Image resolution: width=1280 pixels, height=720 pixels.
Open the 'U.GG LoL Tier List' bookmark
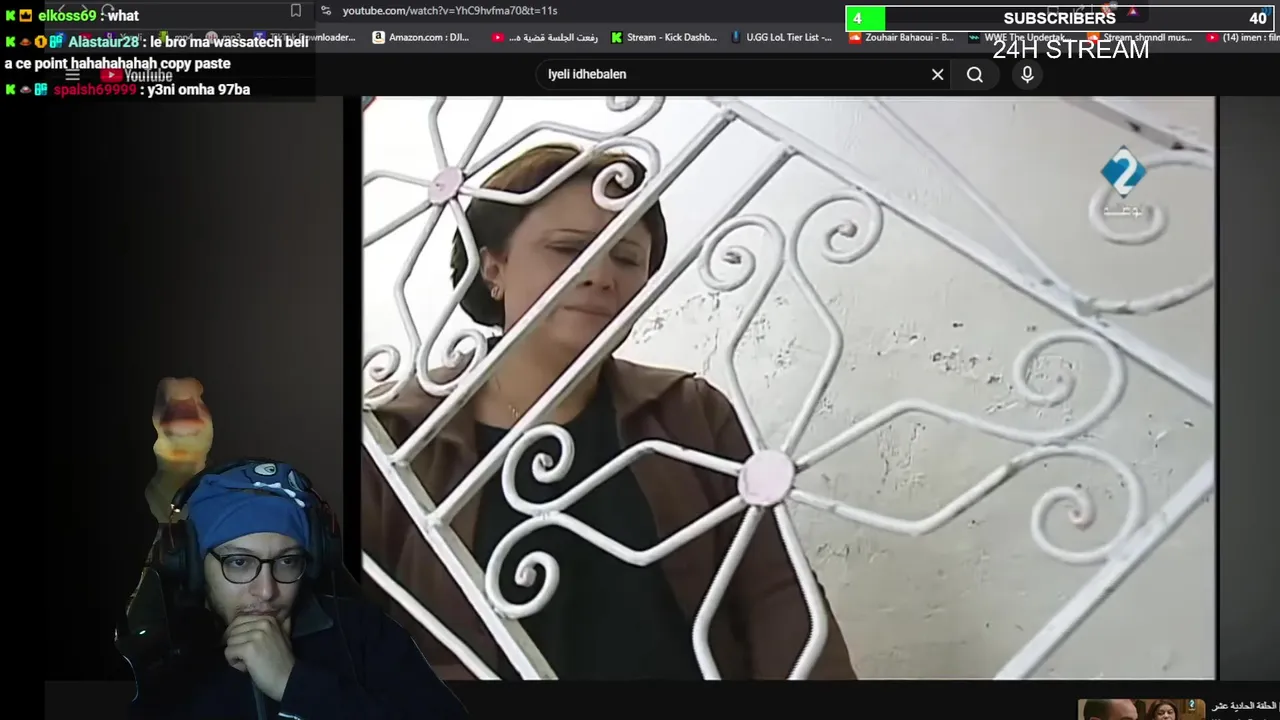[x=782, y=37]
